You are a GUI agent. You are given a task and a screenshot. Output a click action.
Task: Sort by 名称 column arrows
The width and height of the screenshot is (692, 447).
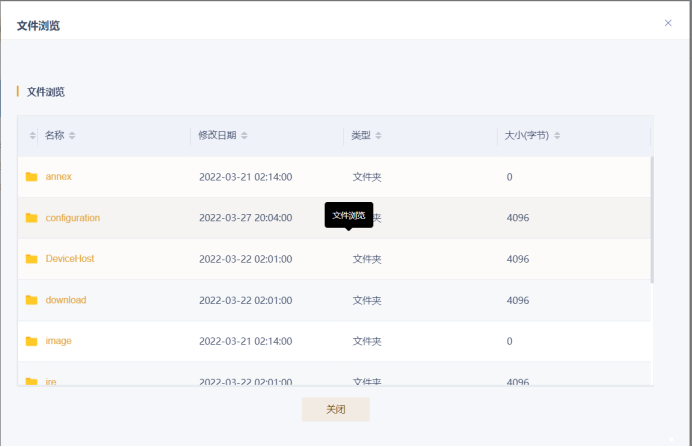click(72, 136)
